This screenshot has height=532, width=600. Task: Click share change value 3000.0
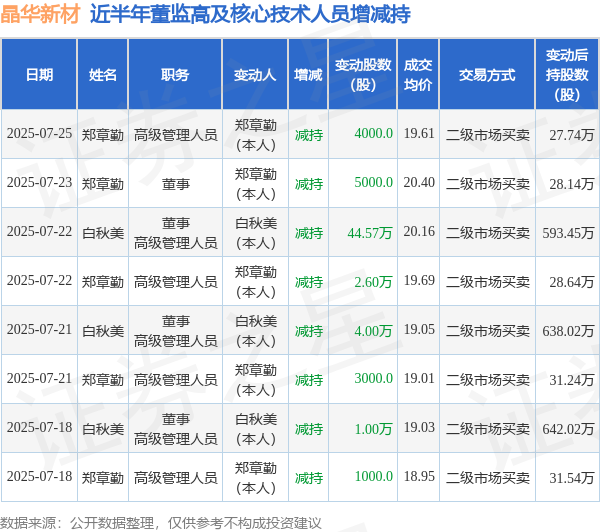(x=373, y=379)
